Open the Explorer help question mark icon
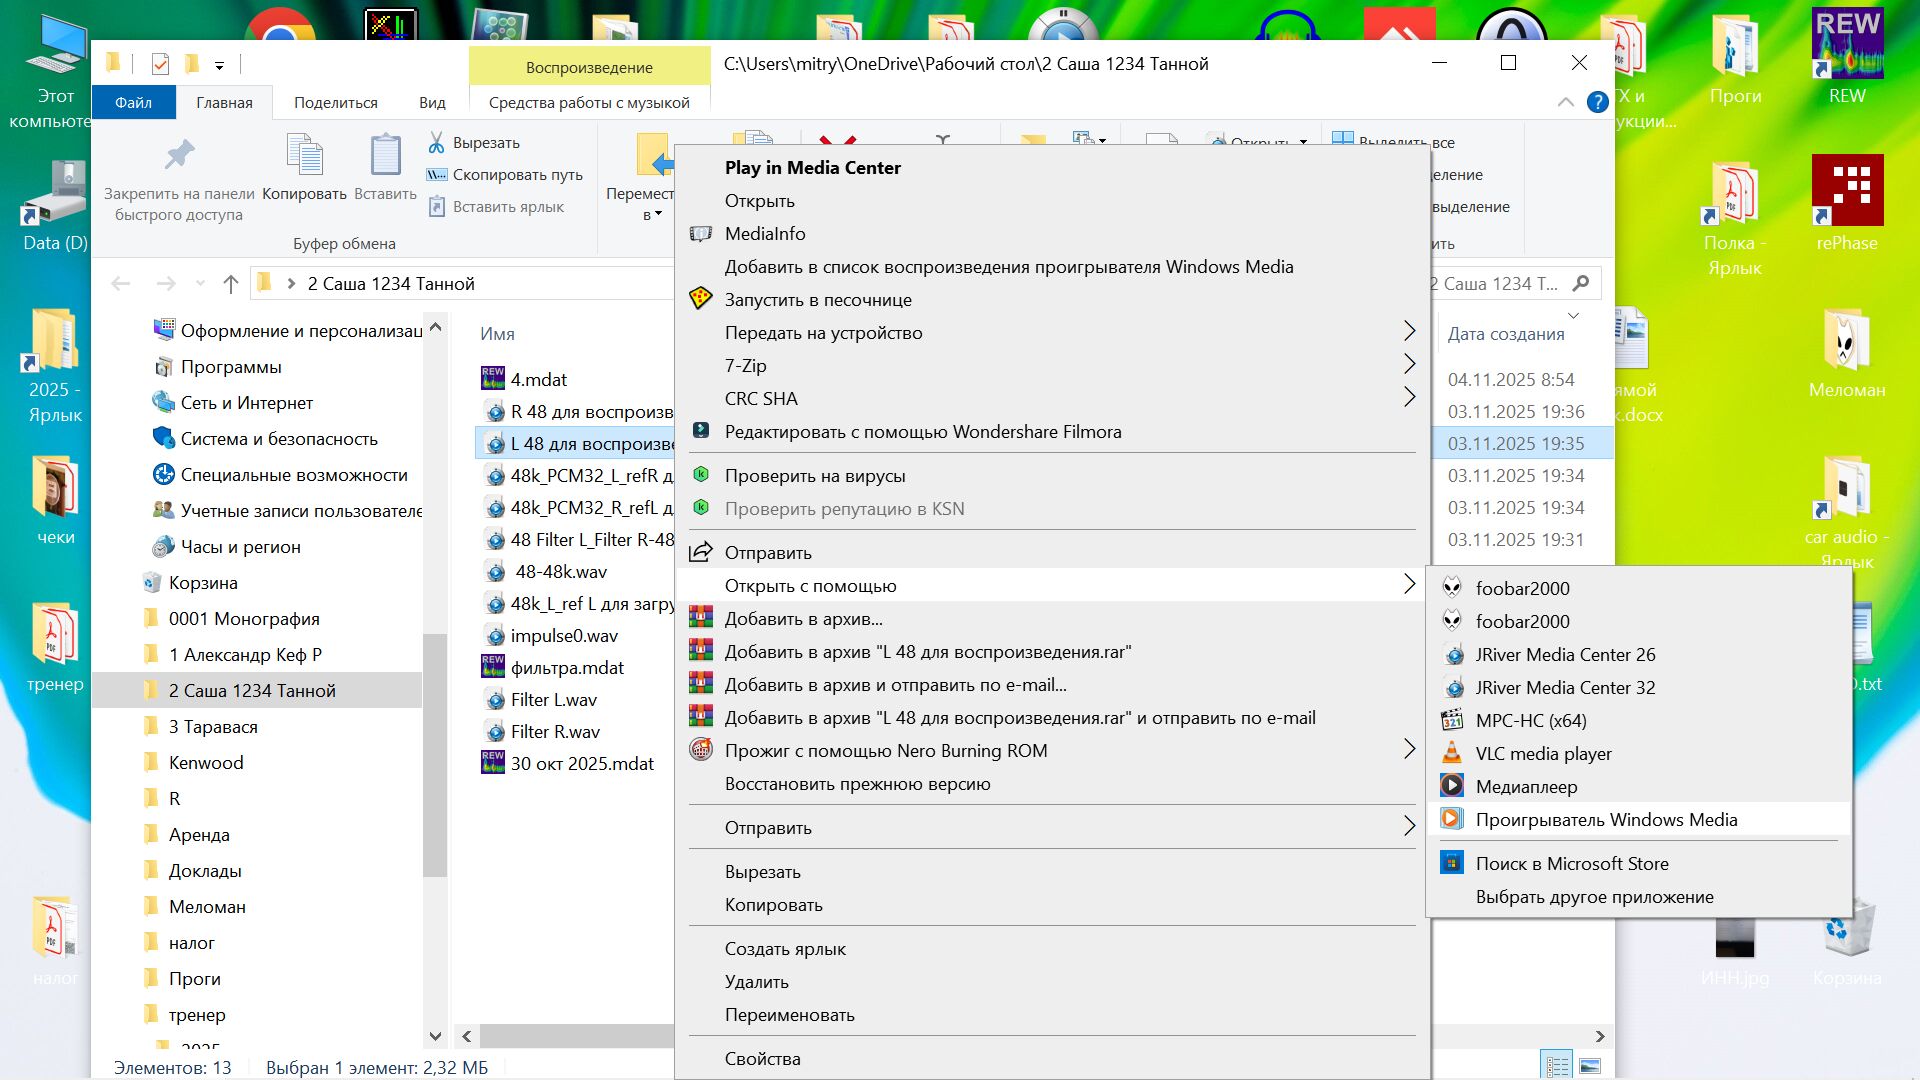The height and width of the screenshot is (1080, 1920). (x=1597, y=101)
